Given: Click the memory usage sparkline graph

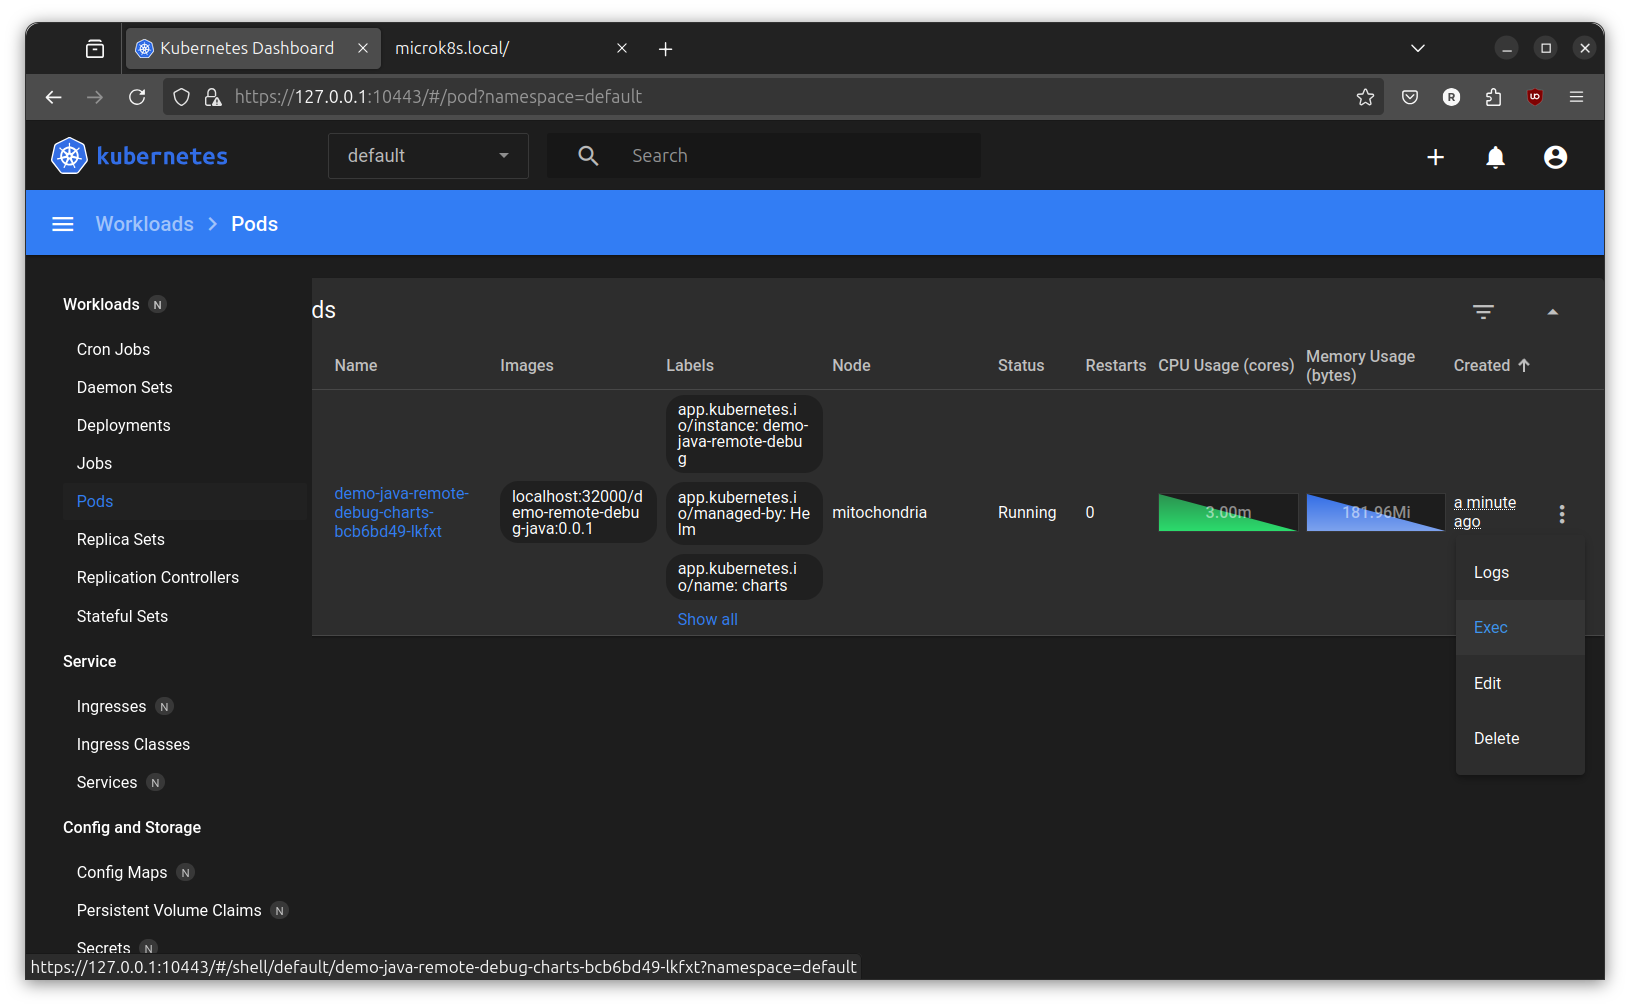Looking at the screenshot, I should tap(1375, 512).
